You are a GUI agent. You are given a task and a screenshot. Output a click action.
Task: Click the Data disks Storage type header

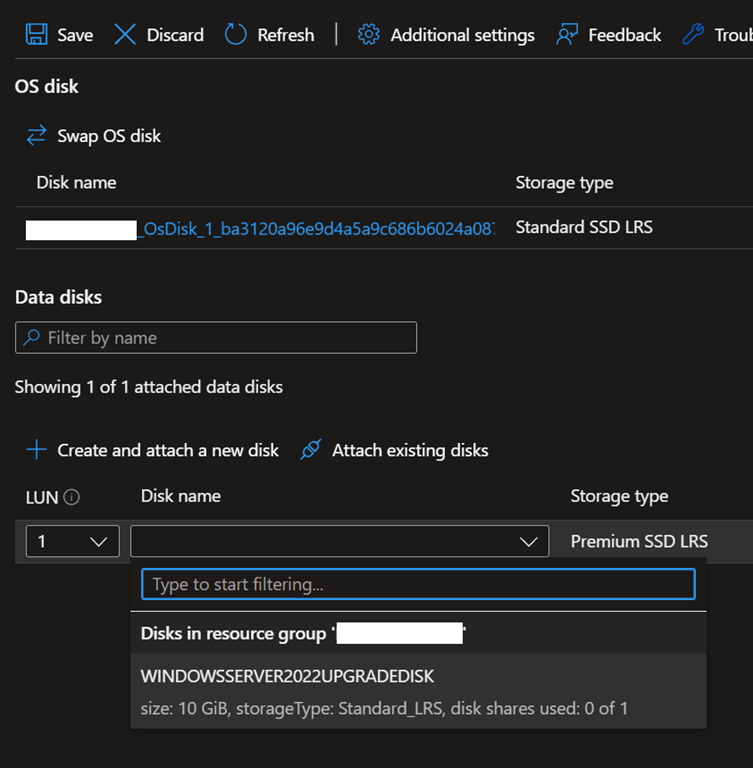[619, 496]
